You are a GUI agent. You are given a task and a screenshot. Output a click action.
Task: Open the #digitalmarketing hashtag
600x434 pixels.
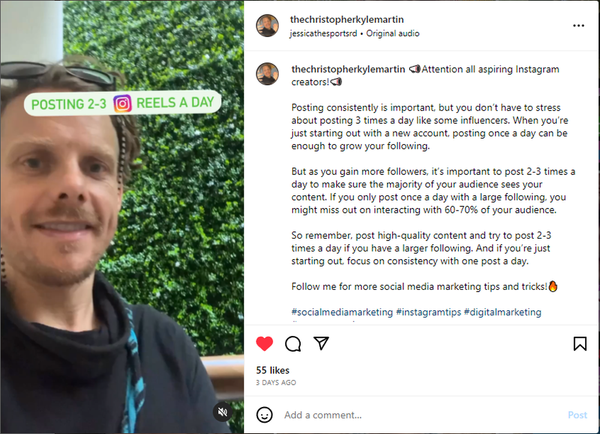coord(502,312)
